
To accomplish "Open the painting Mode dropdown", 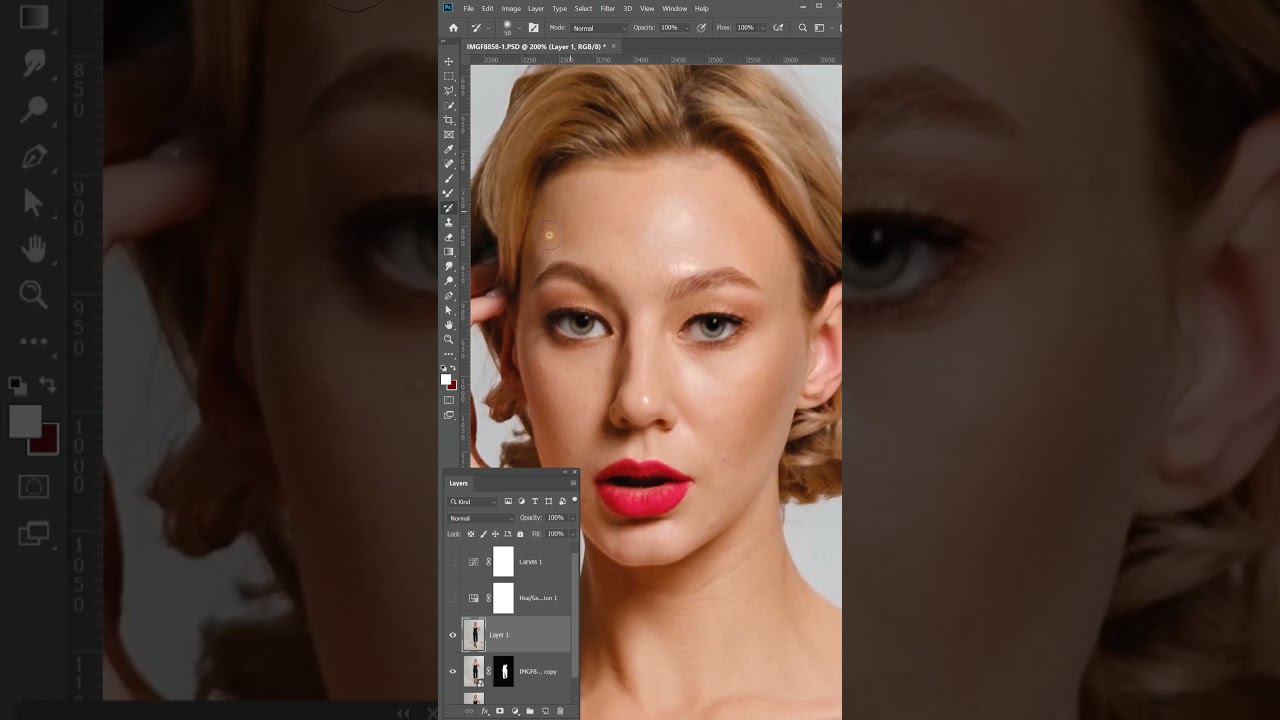I will pos(599,28).
